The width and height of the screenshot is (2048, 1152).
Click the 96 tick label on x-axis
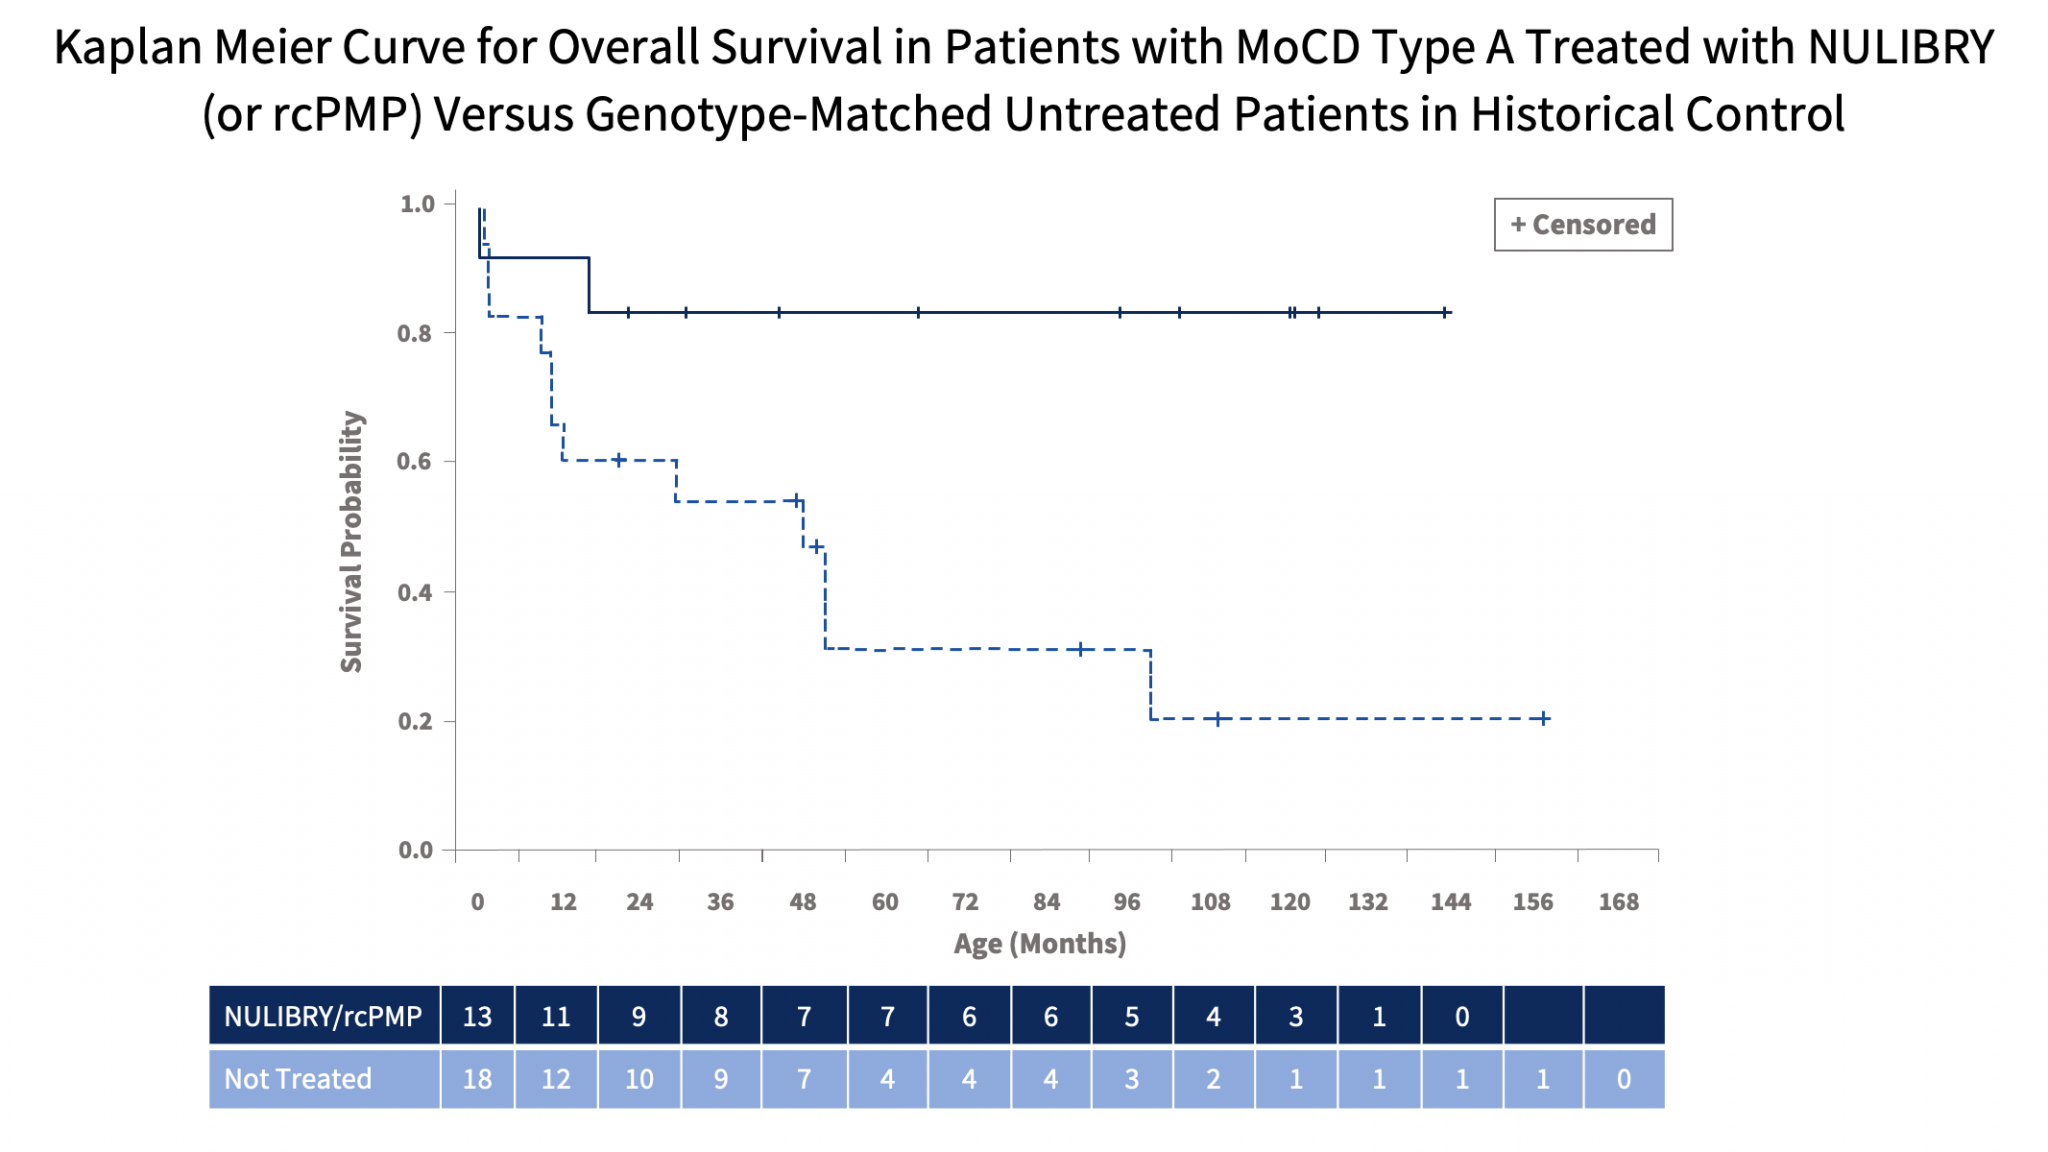point(1127,902)
